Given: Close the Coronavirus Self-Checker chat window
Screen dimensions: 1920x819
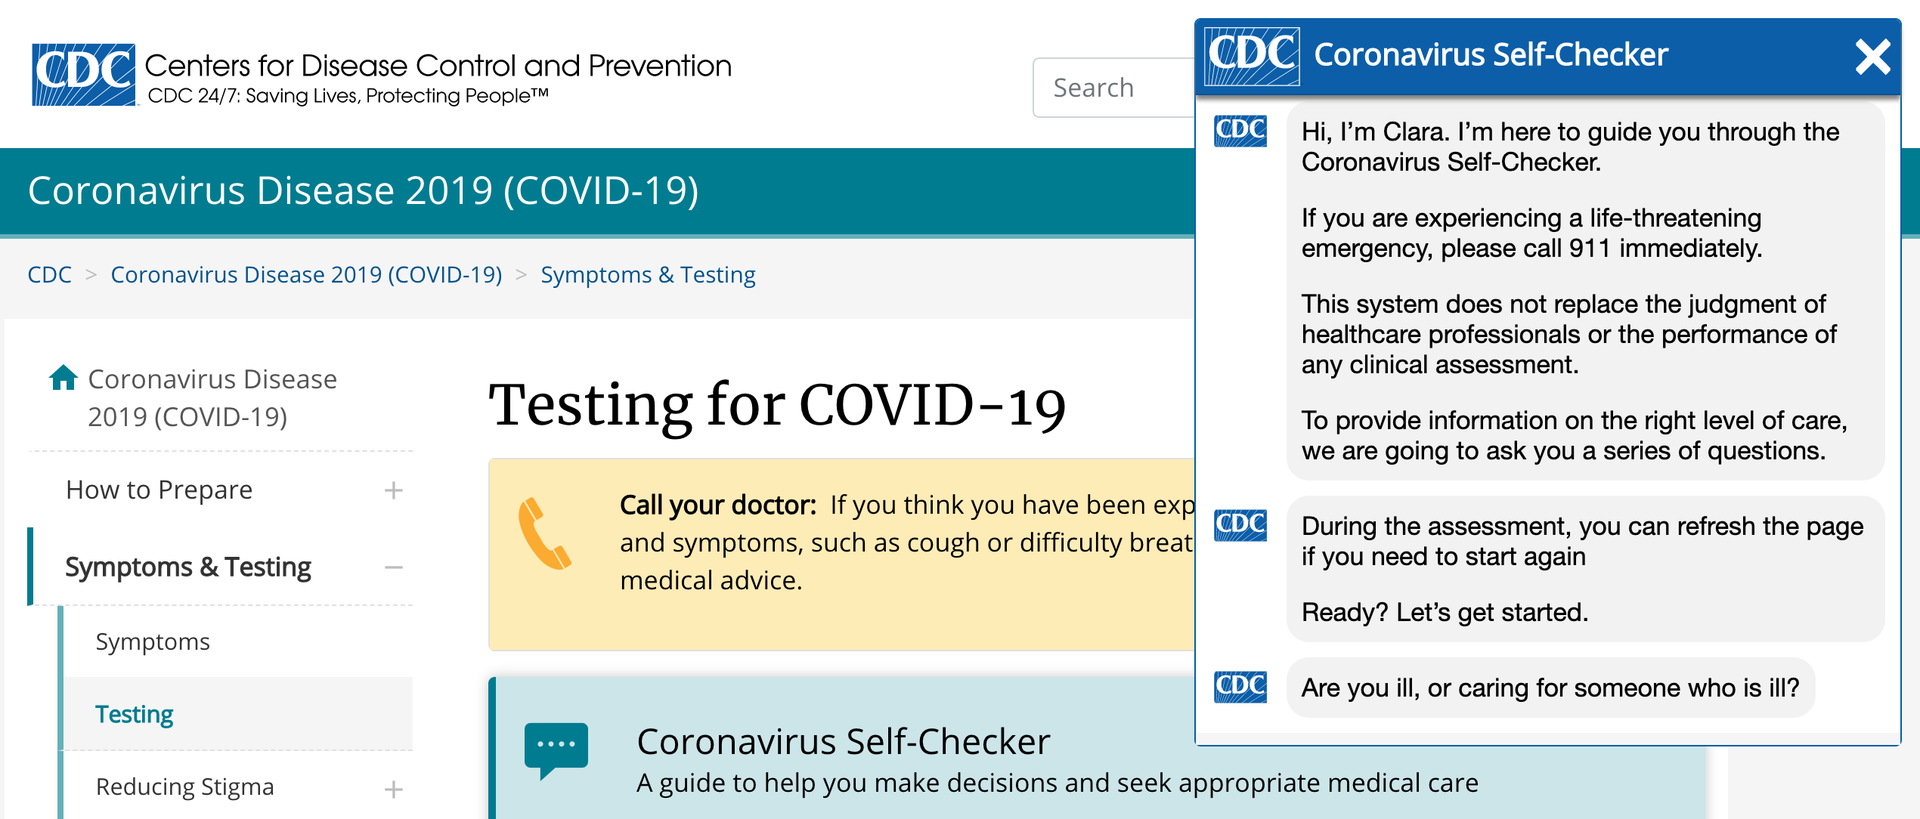Looking at the screenshot, I should pyautogui.click(x=1872, y=57).
